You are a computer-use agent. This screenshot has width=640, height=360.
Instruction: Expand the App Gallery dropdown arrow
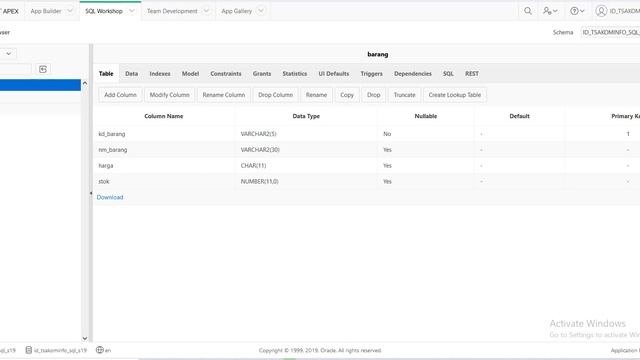[261, 11]
